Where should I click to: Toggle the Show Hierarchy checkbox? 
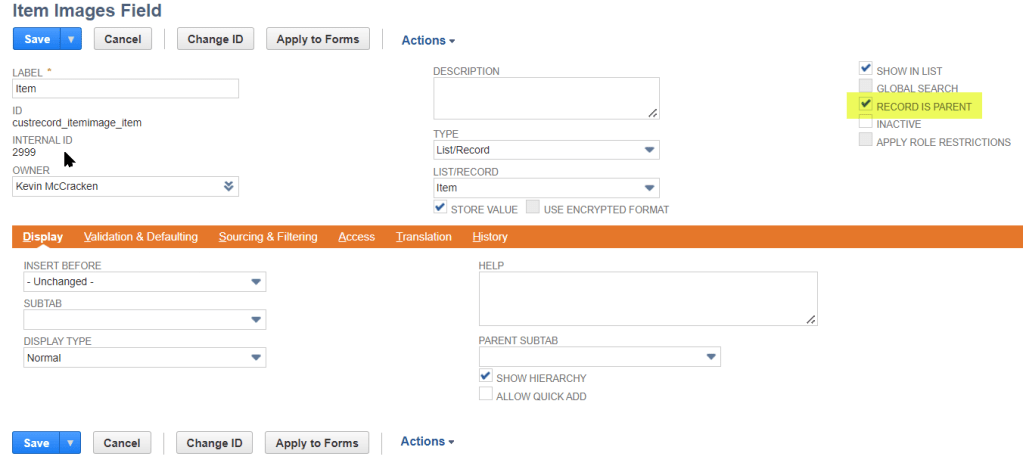[486, 376]
